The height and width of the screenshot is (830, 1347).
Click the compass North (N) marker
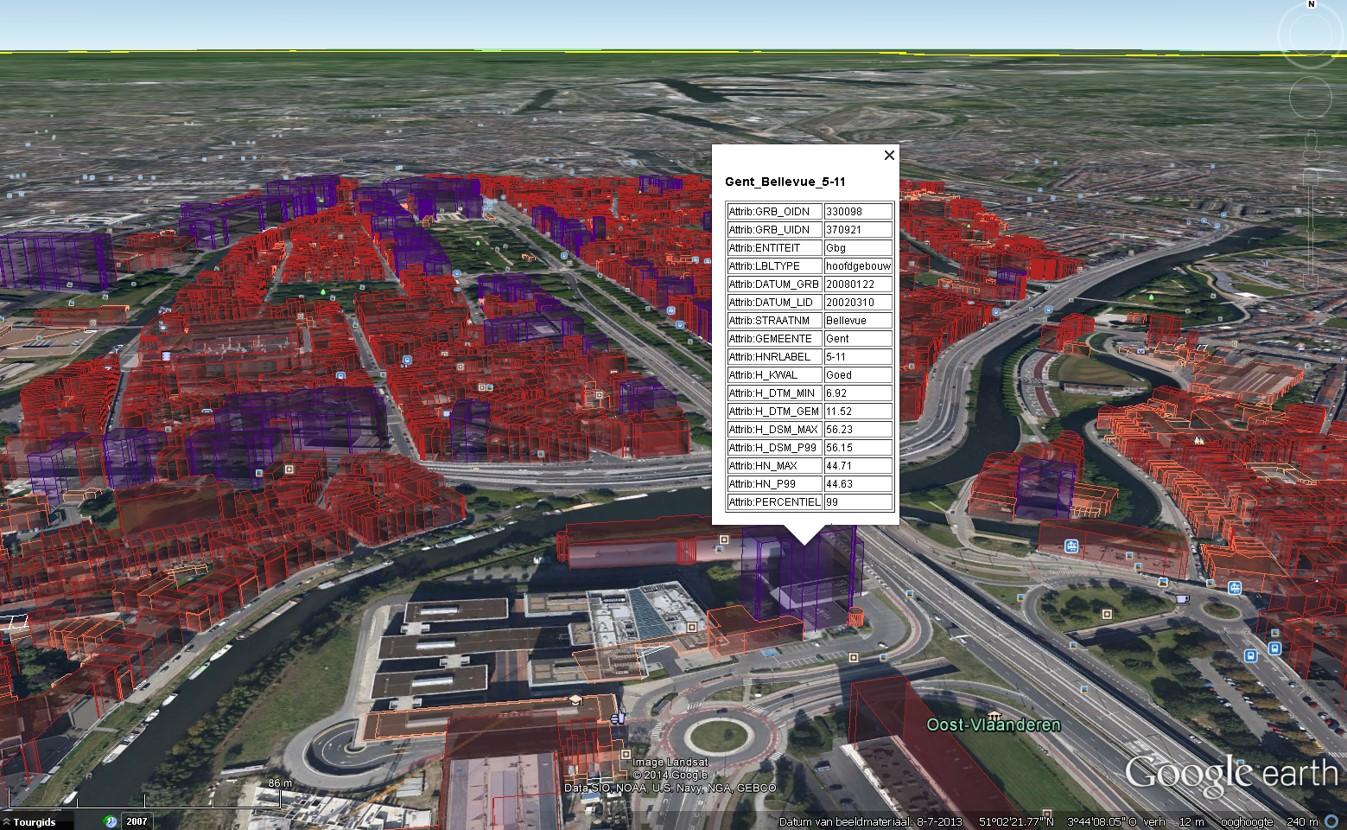click(1310, 5)
